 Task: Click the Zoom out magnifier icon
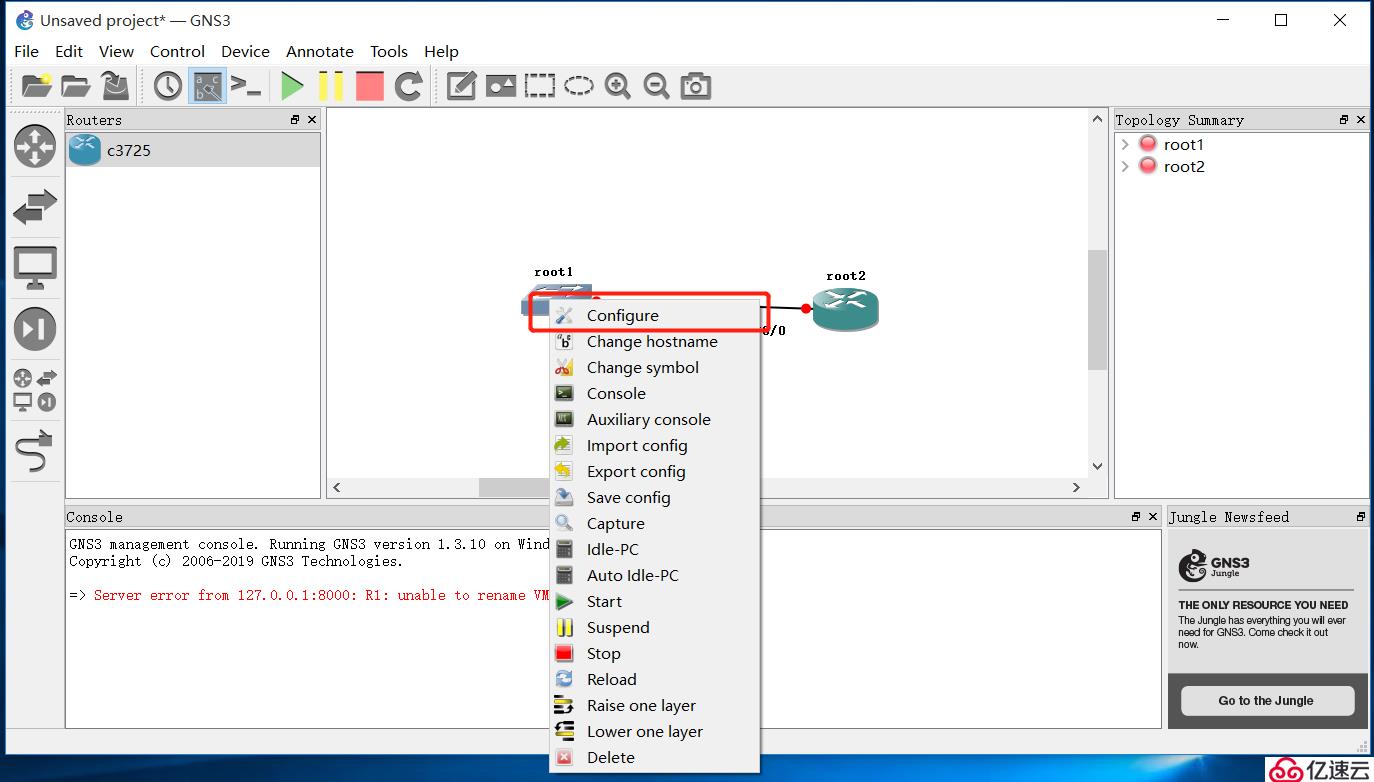coord(656,86)
